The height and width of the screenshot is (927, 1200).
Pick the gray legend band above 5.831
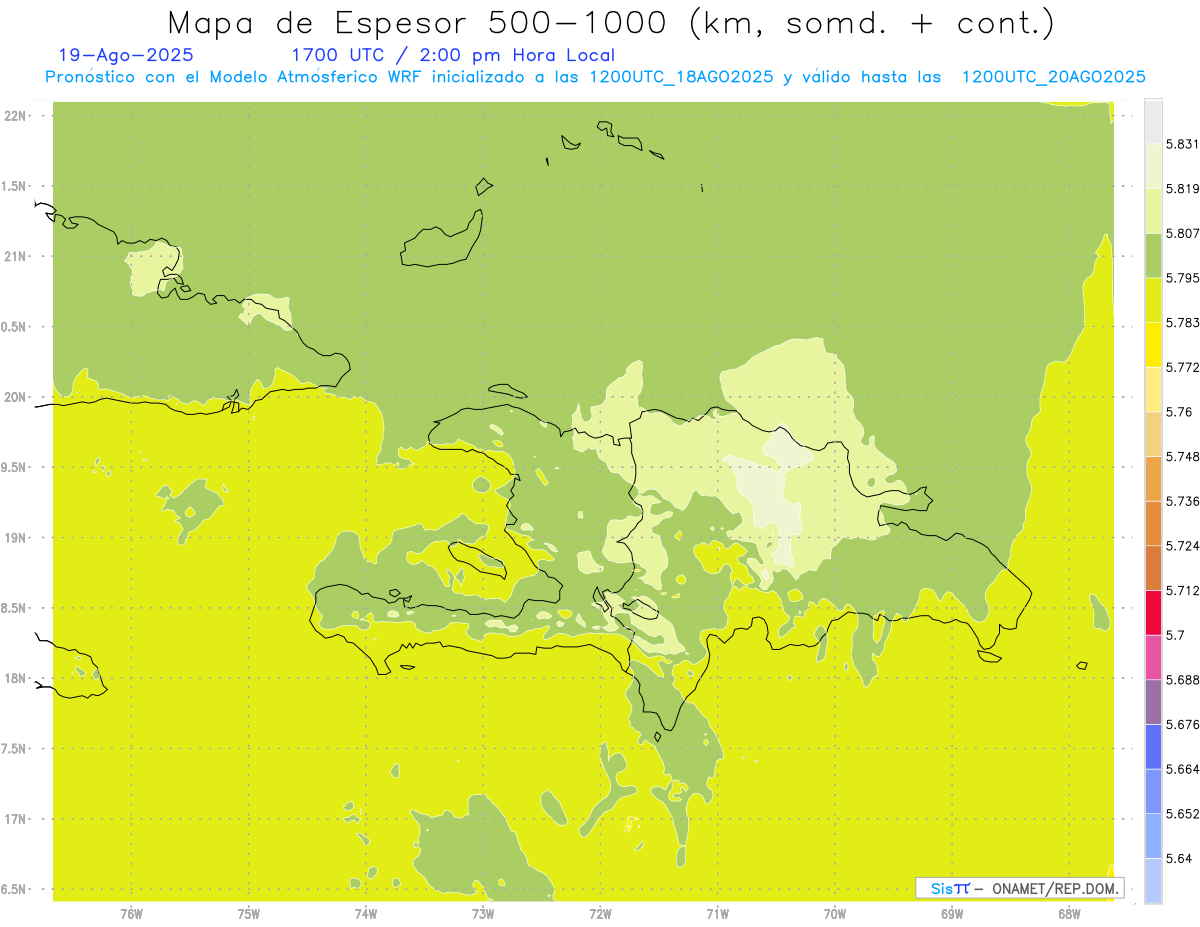[1152, 121]
